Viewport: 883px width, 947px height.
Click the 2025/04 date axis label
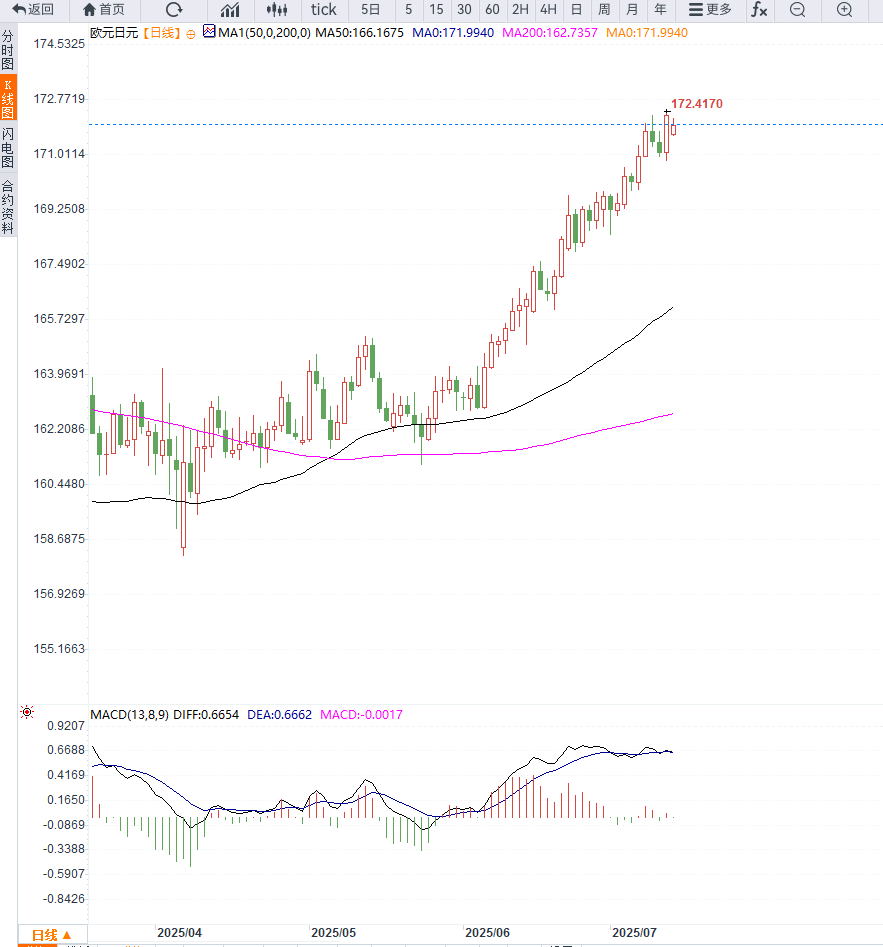click(x=179, y=933)
